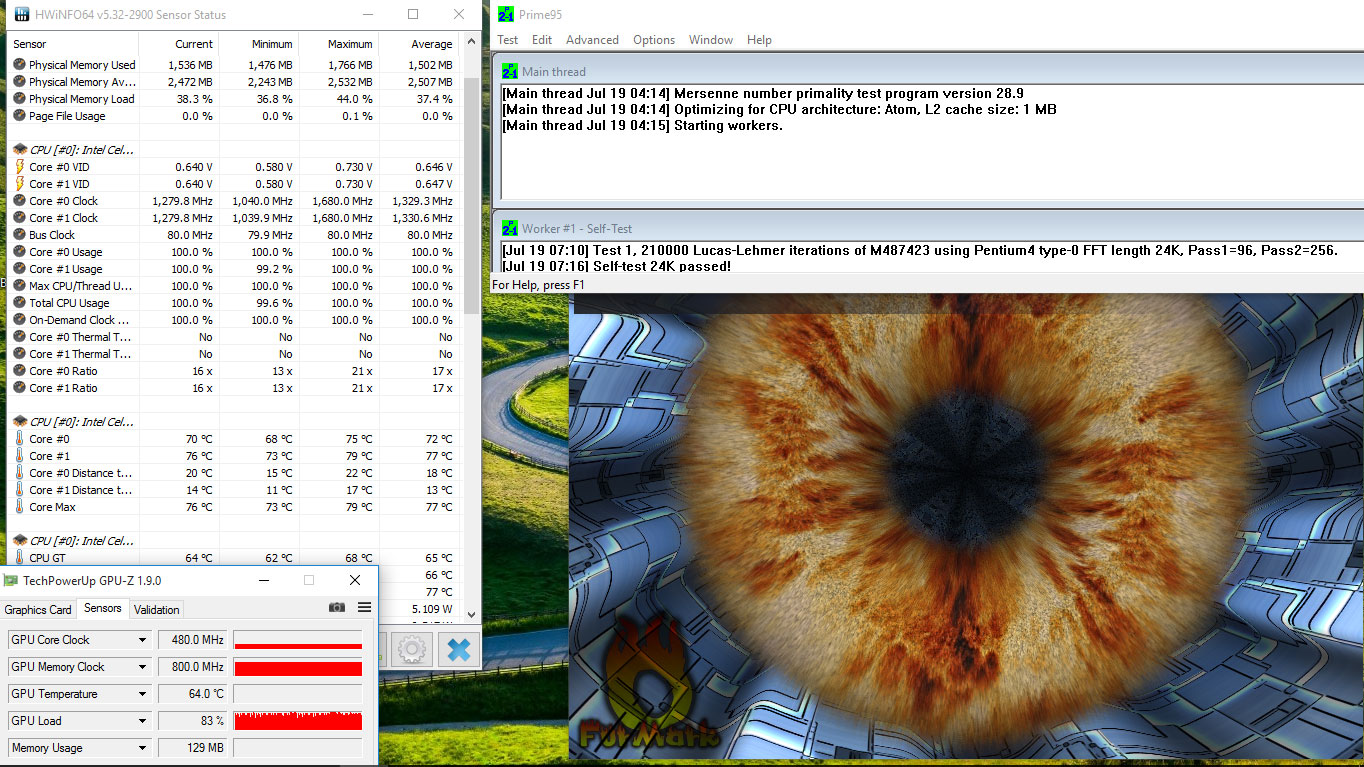Click the icon beside Physical Memory Used

coord(19,65)
